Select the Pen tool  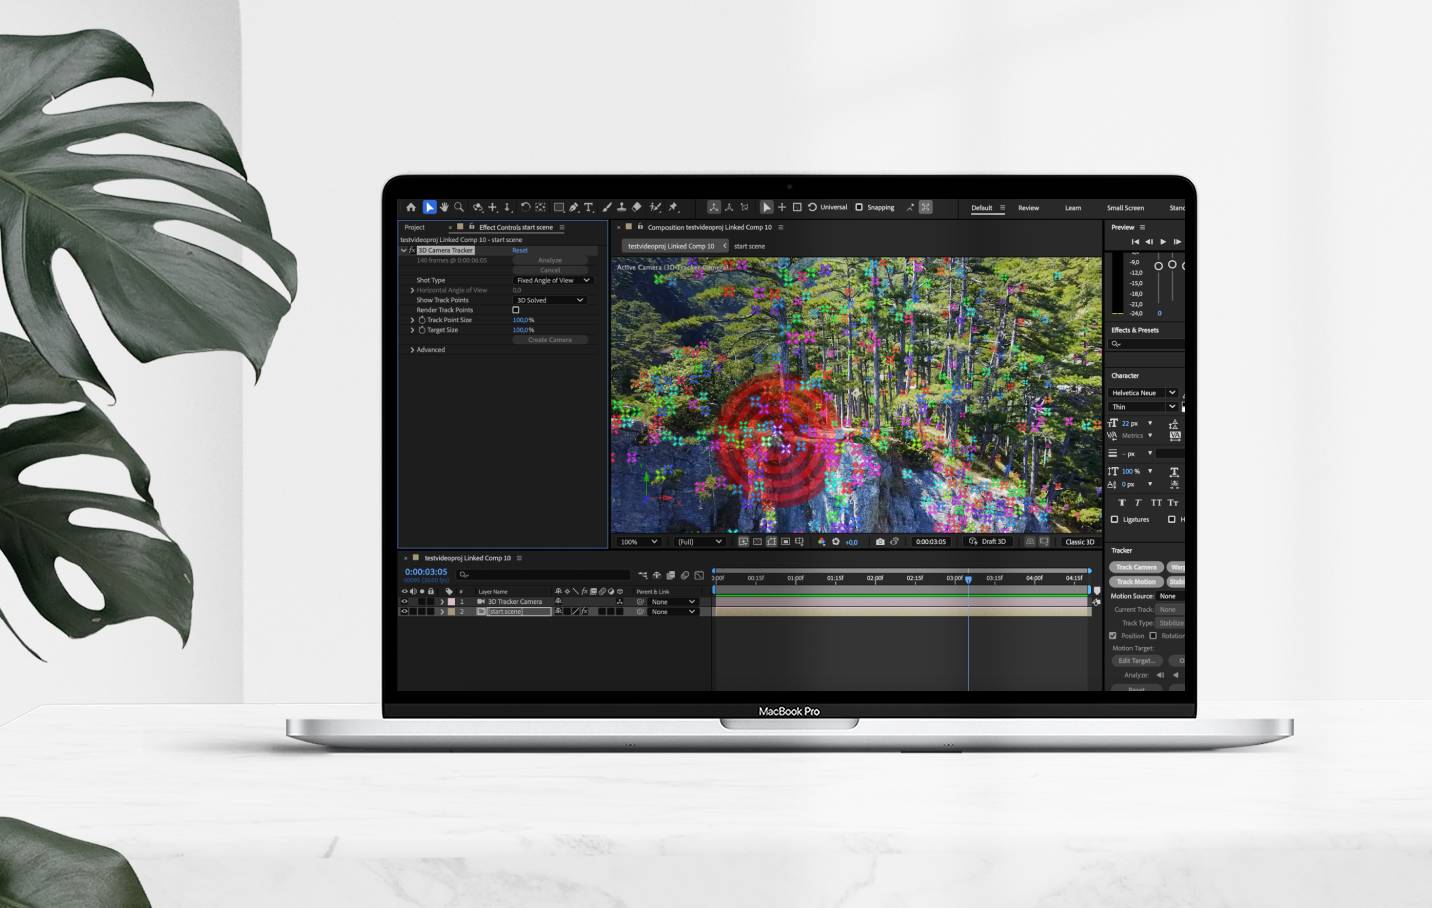coord(574,207)
